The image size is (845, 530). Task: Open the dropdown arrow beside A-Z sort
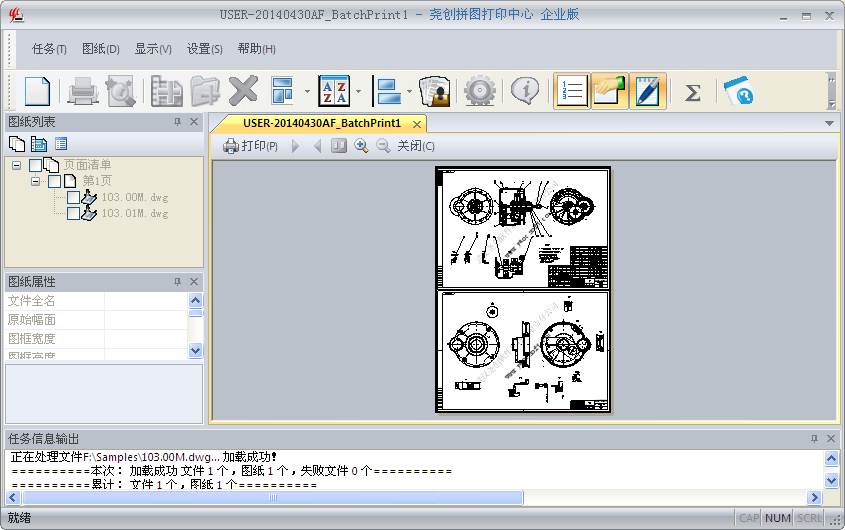[x=358, y=92]
